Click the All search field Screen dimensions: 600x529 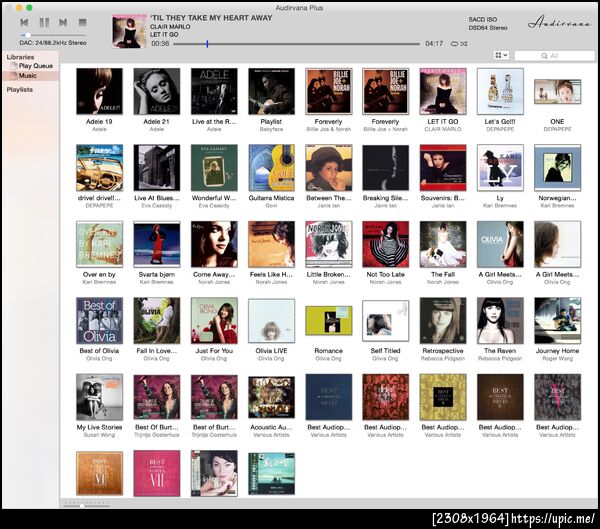(x=554, y=56)
